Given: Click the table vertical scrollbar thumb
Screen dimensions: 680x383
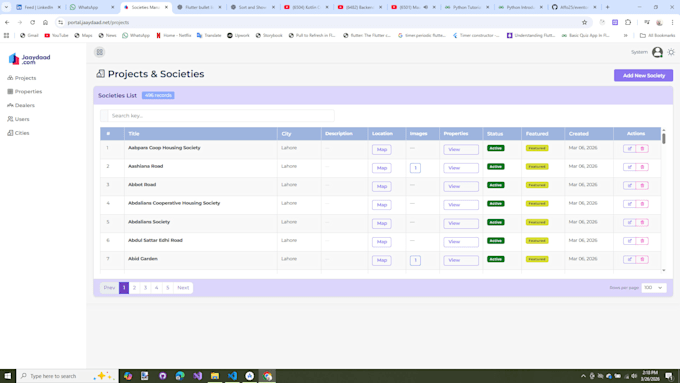Looking at the screenshot, I should tap(664, 139).
